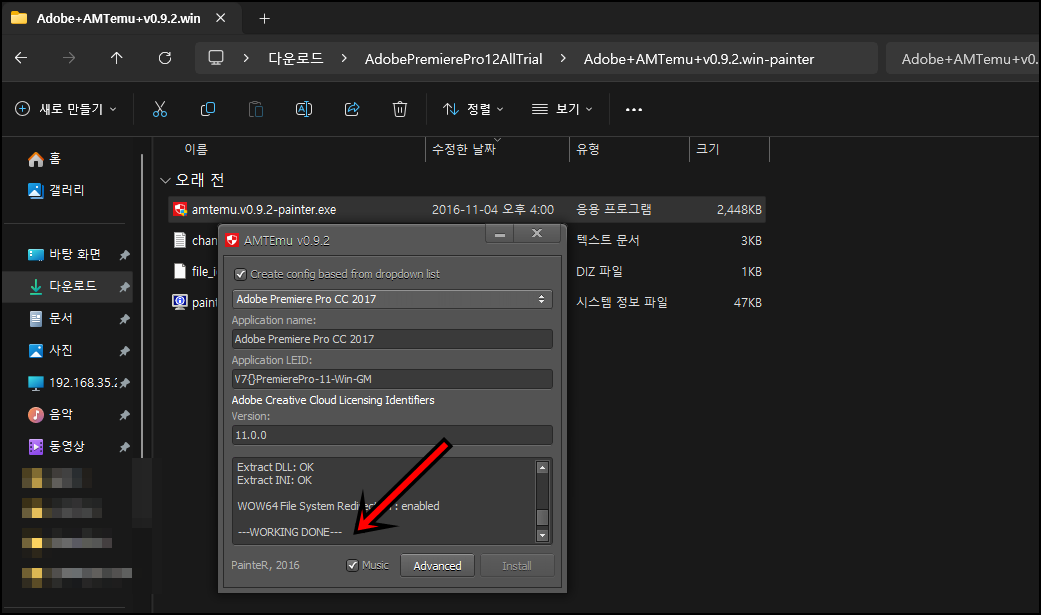Open Home in the sidebar
Viewport: 1041px width, 615px height.
[44, 159]
